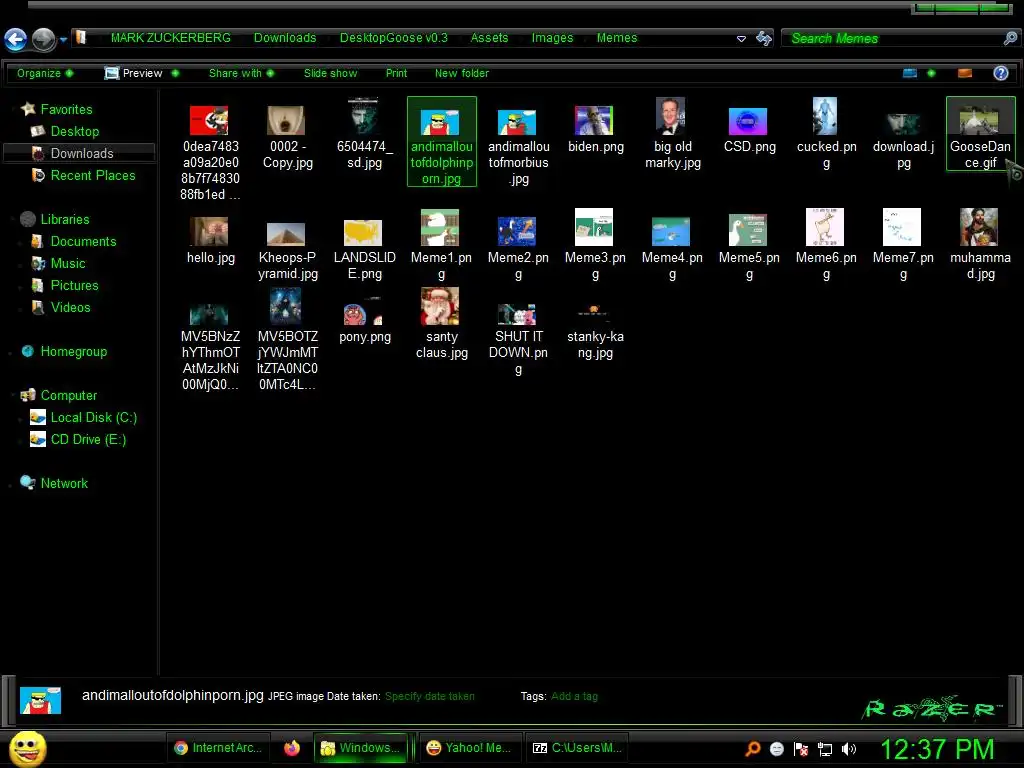Change the view with the views icon
This screenshot has height=768, width=1024.
click(x=910, y=73)
